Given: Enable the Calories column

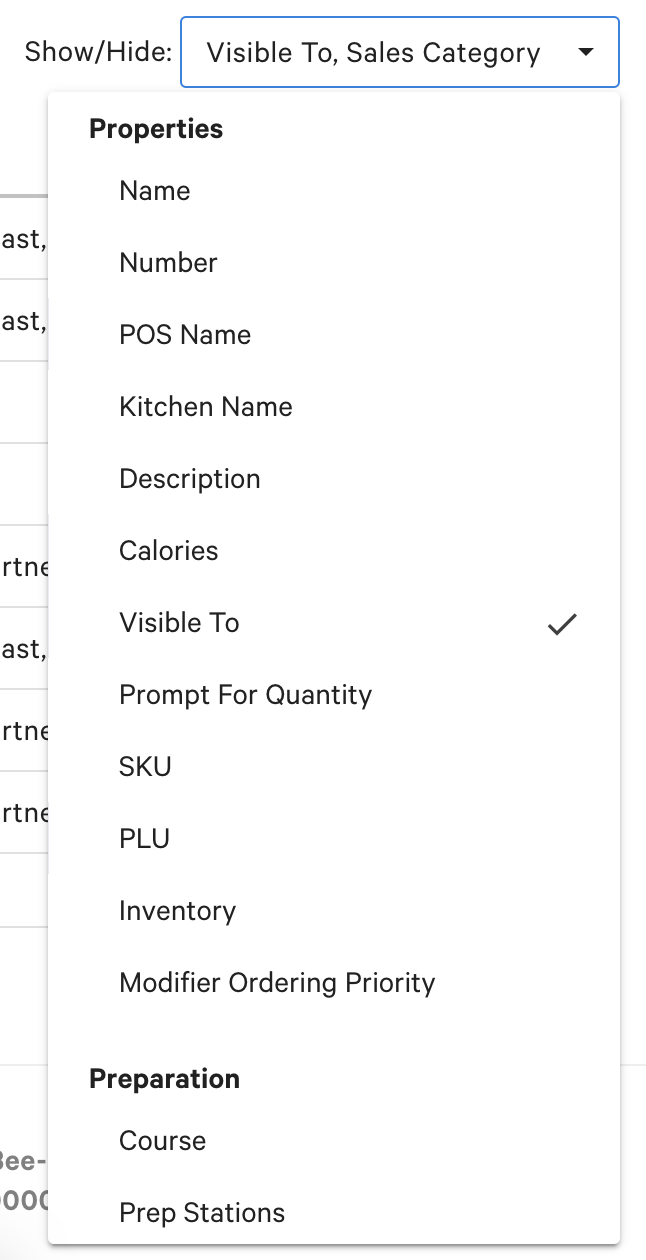Looking at the screenshot, I should pos(169,551).
